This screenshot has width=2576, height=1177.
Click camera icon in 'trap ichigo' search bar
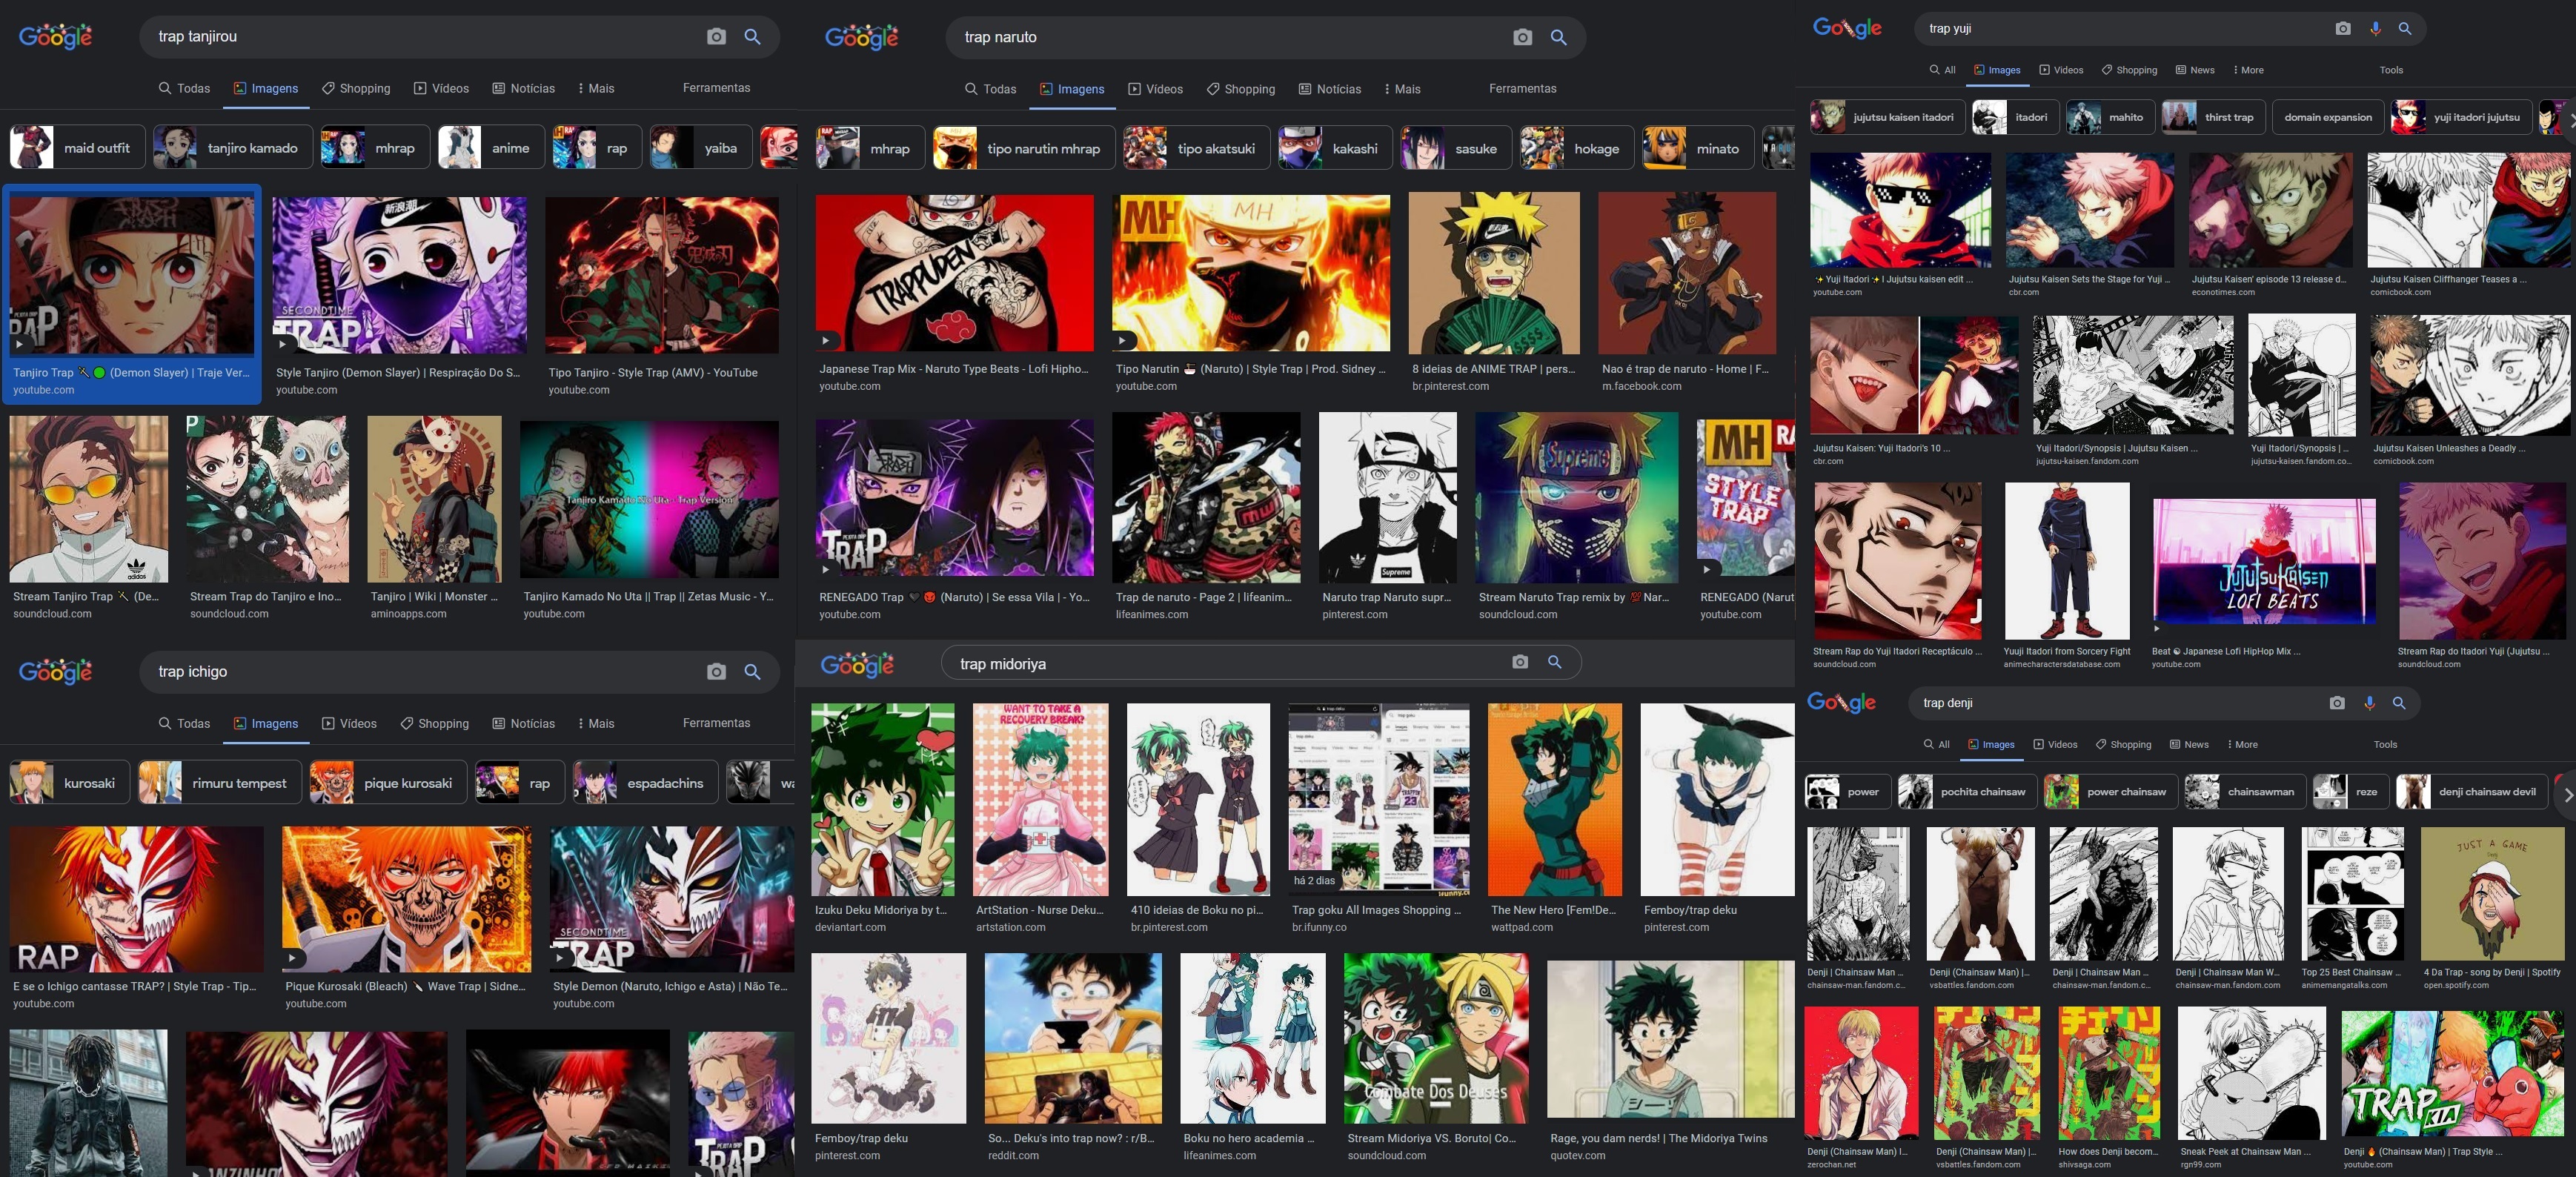(x=716, y=671)
